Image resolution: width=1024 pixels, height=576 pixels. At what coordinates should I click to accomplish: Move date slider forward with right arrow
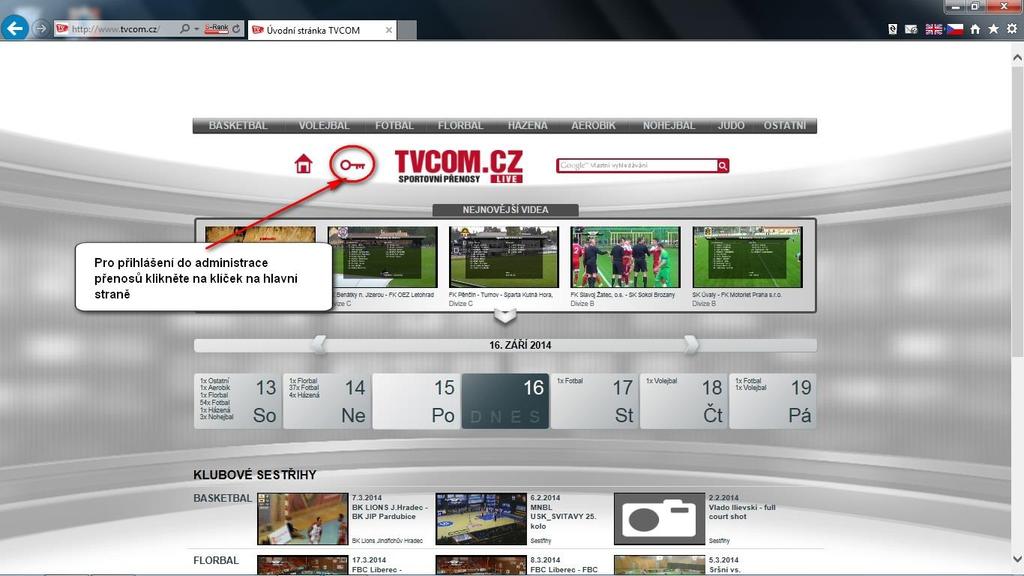691,344
